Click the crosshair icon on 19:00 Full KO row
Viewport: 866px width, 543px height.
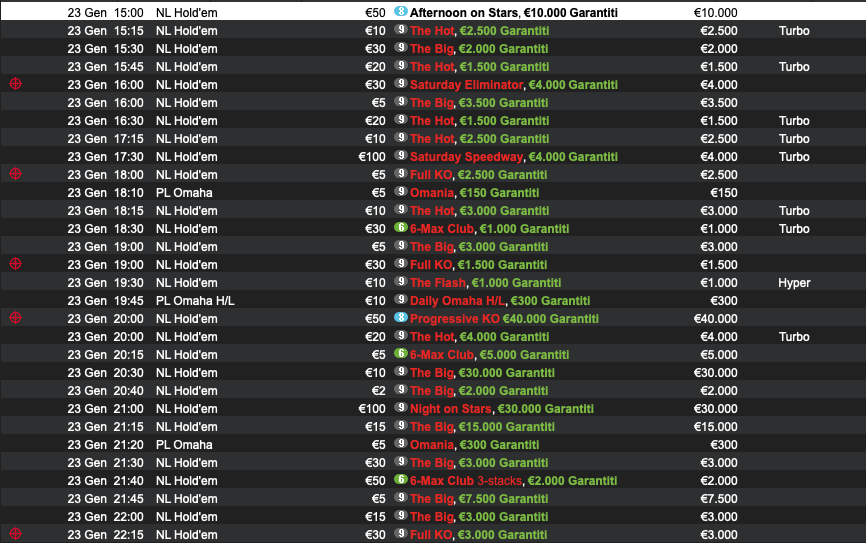point(15,264)
